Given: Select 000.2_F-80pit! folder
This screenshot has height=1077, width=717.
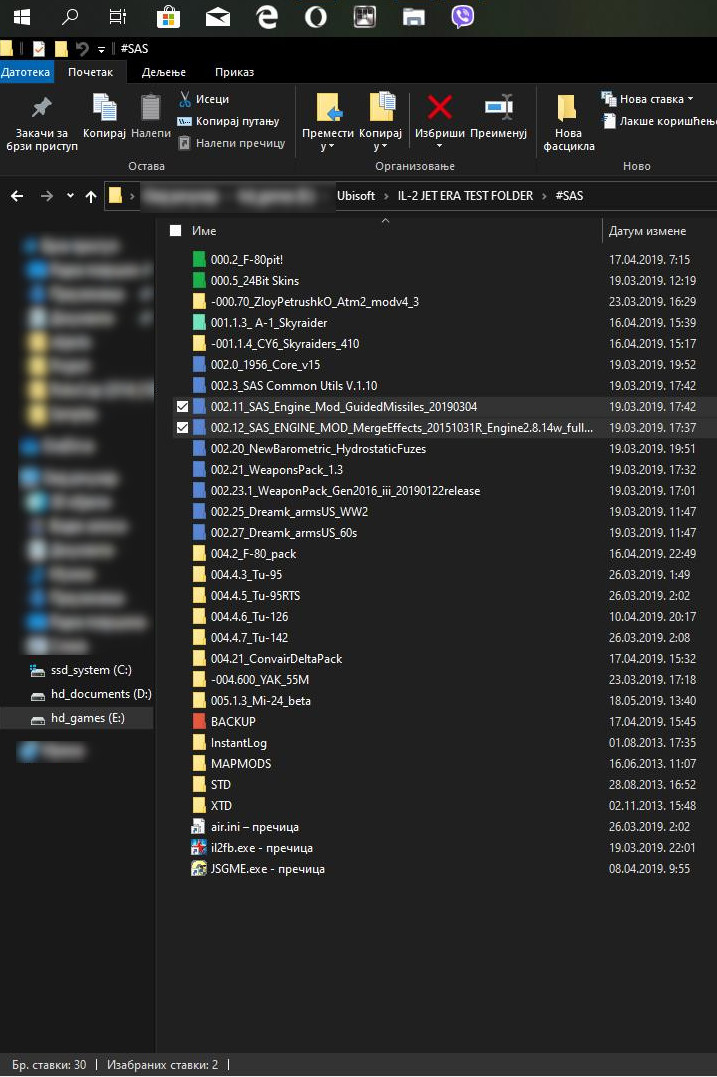Looking at the screenshot, I should (x=247, y=260).
